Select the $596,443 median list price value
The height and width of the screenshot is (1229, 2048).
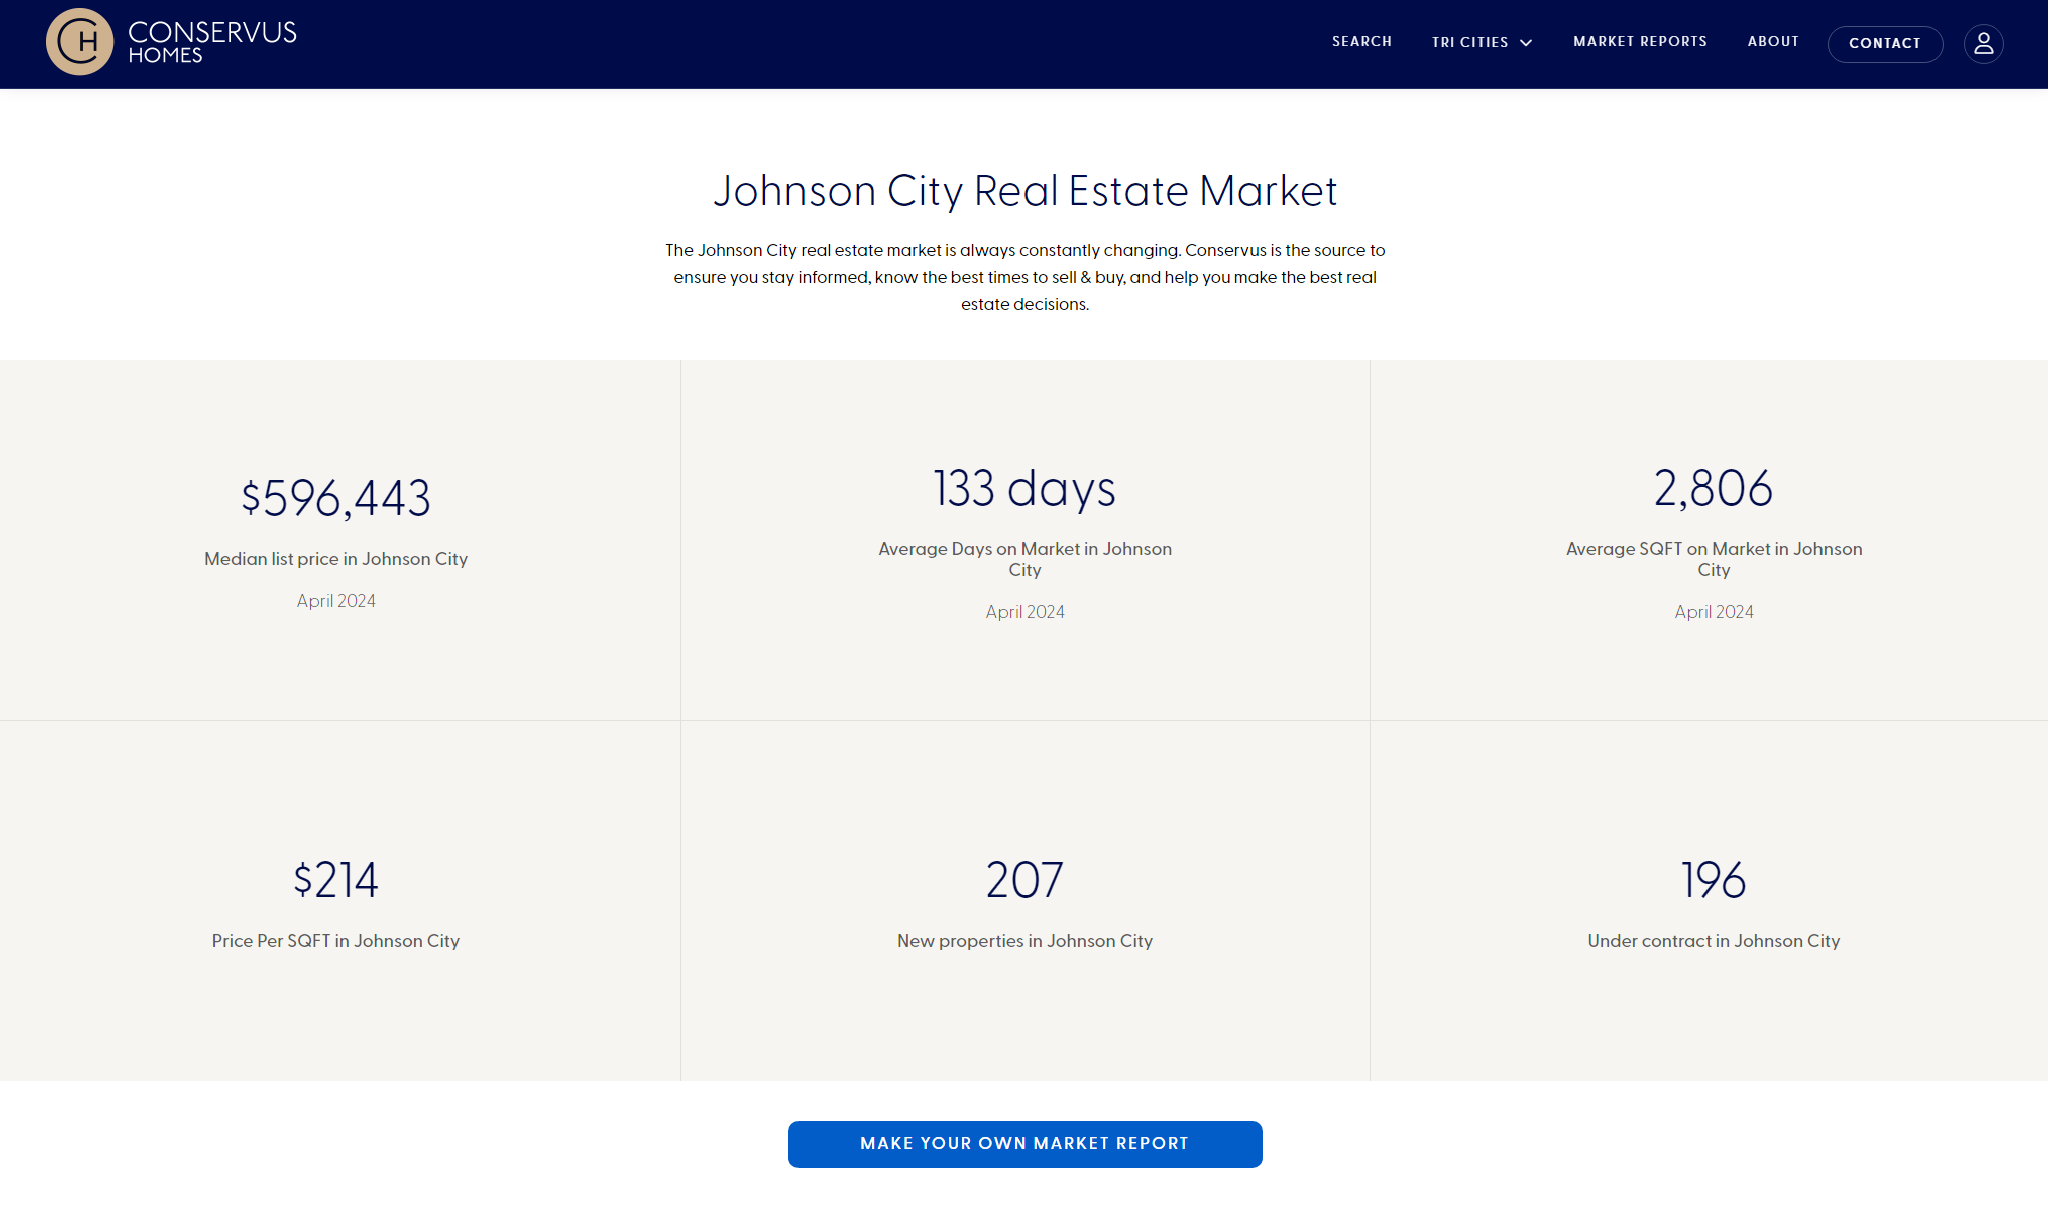click(x=336, y=498)
